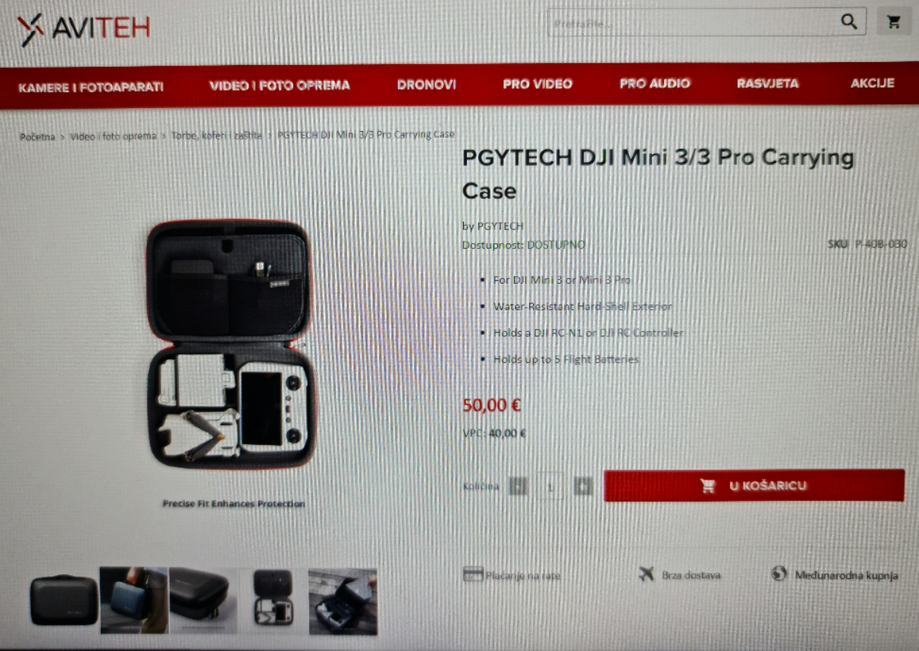This screenshot has height=651, width=919.
Task: Go to Pro Audio category
Action: coord(655,84)
